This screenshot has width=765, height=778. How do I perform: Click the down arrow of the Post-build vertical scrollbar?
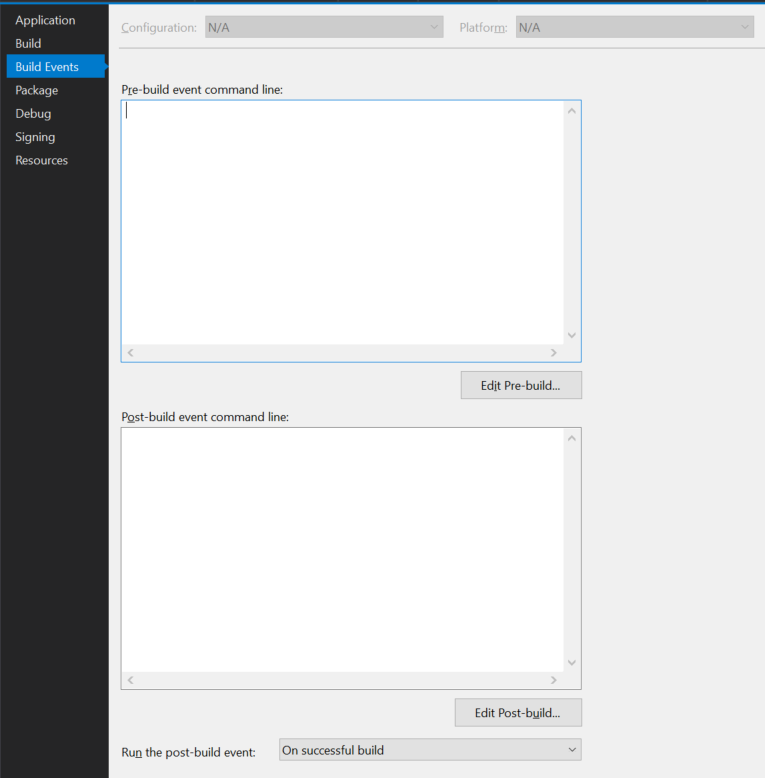[572, 663]
